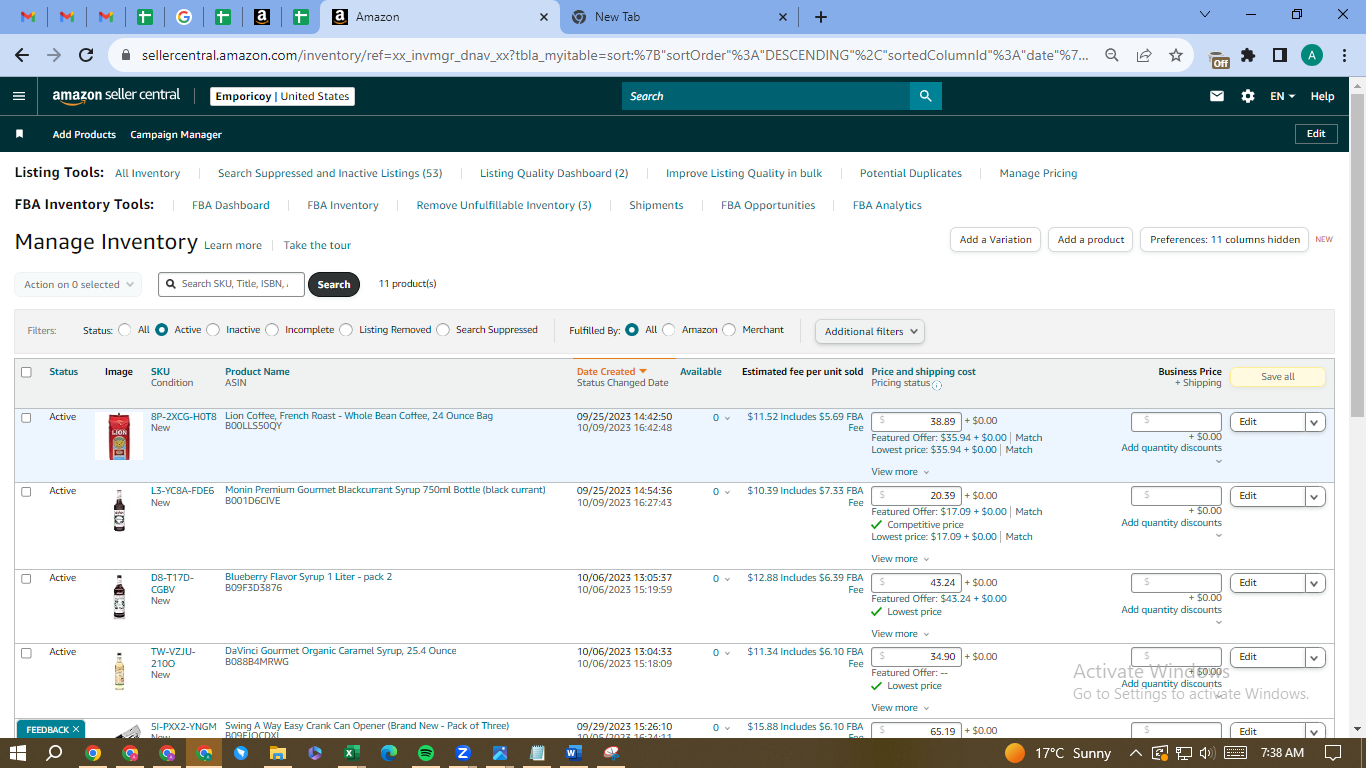Viewport: 1366px width, 768px height.
Task: Open the FBA Dashboard tool link
Action: pos(231,205)
